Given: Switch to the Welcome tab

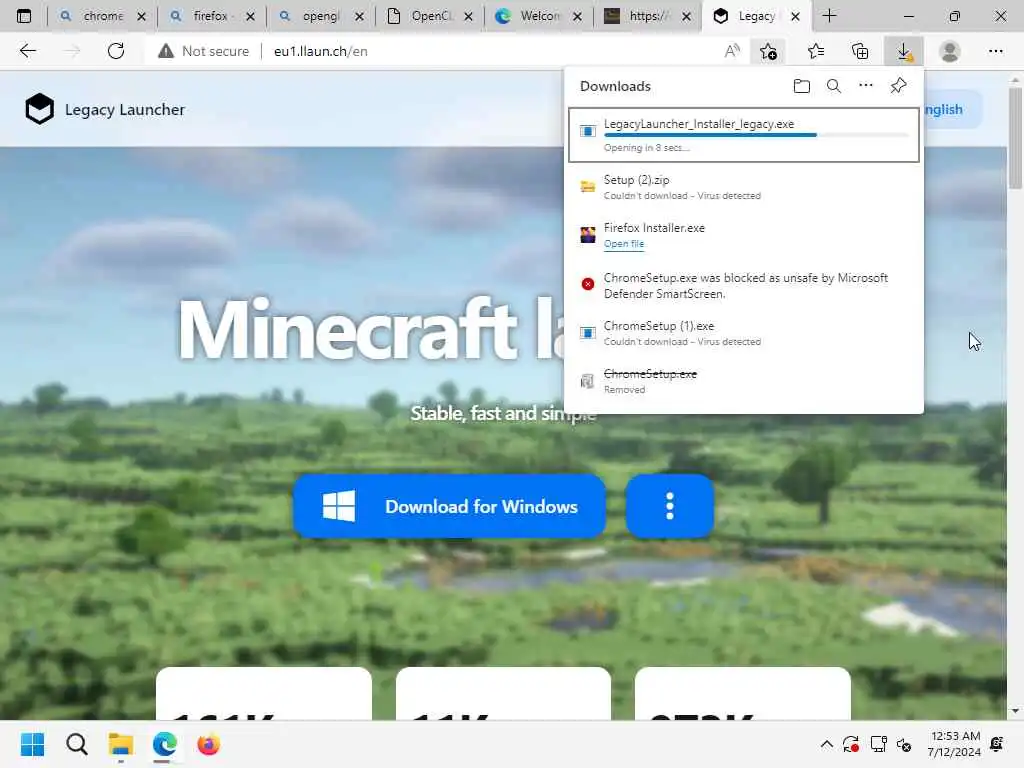Looking at the screenshot, I should [x=537, y=16].
